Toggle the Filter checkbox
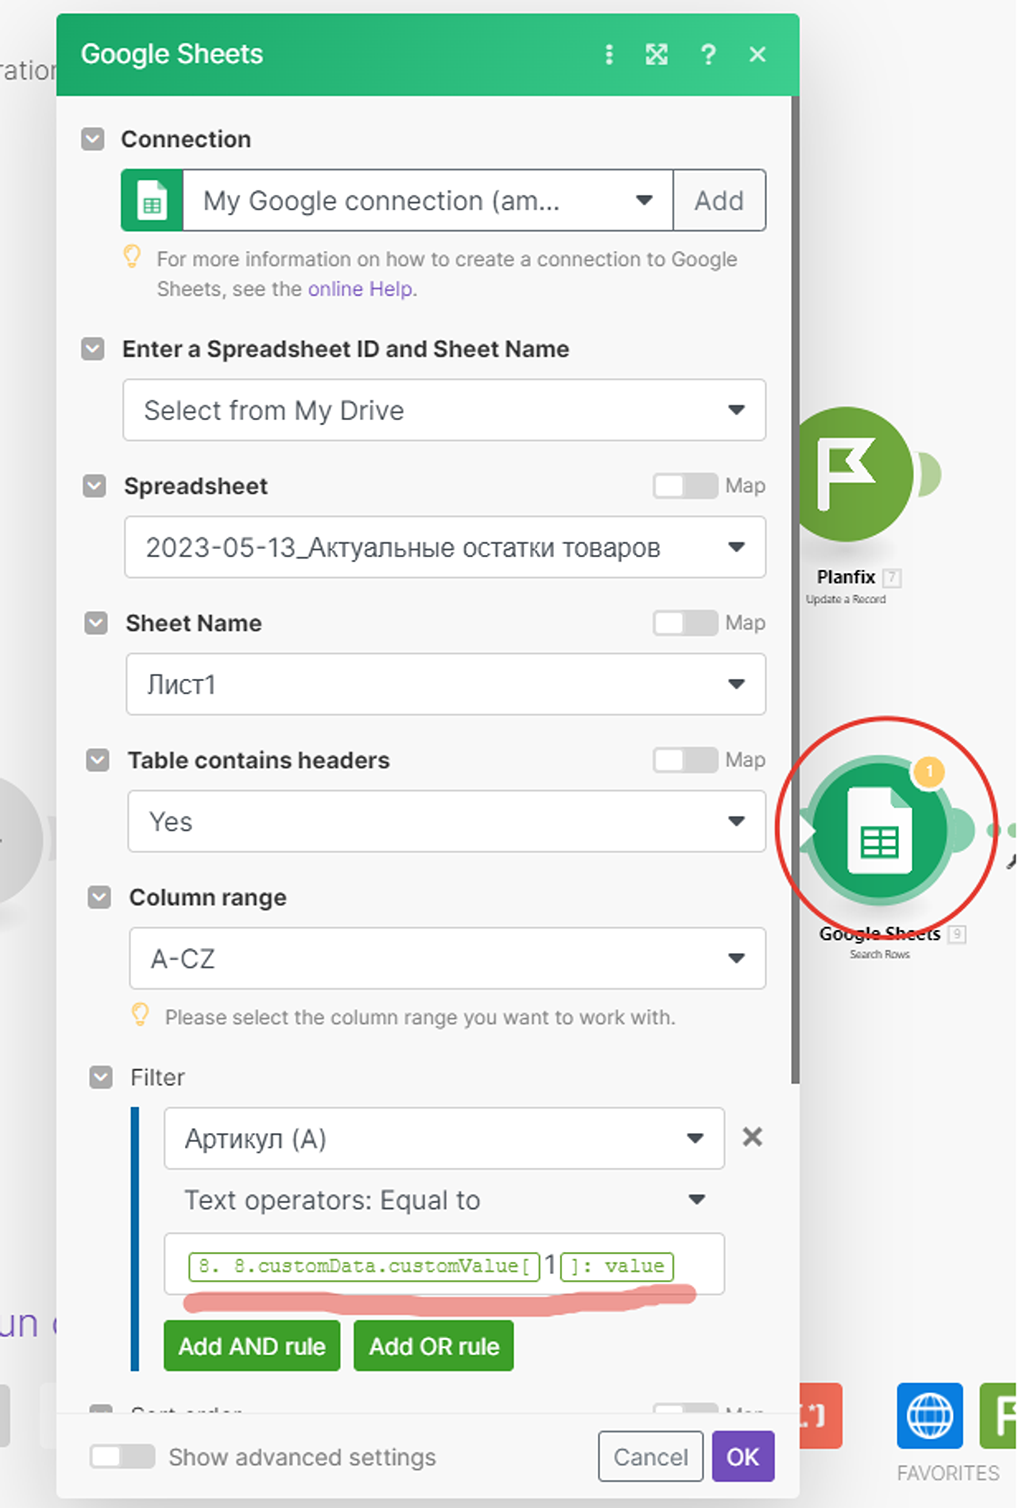The width and height of the screenshot is (1024, 1508). point(101,1077)
